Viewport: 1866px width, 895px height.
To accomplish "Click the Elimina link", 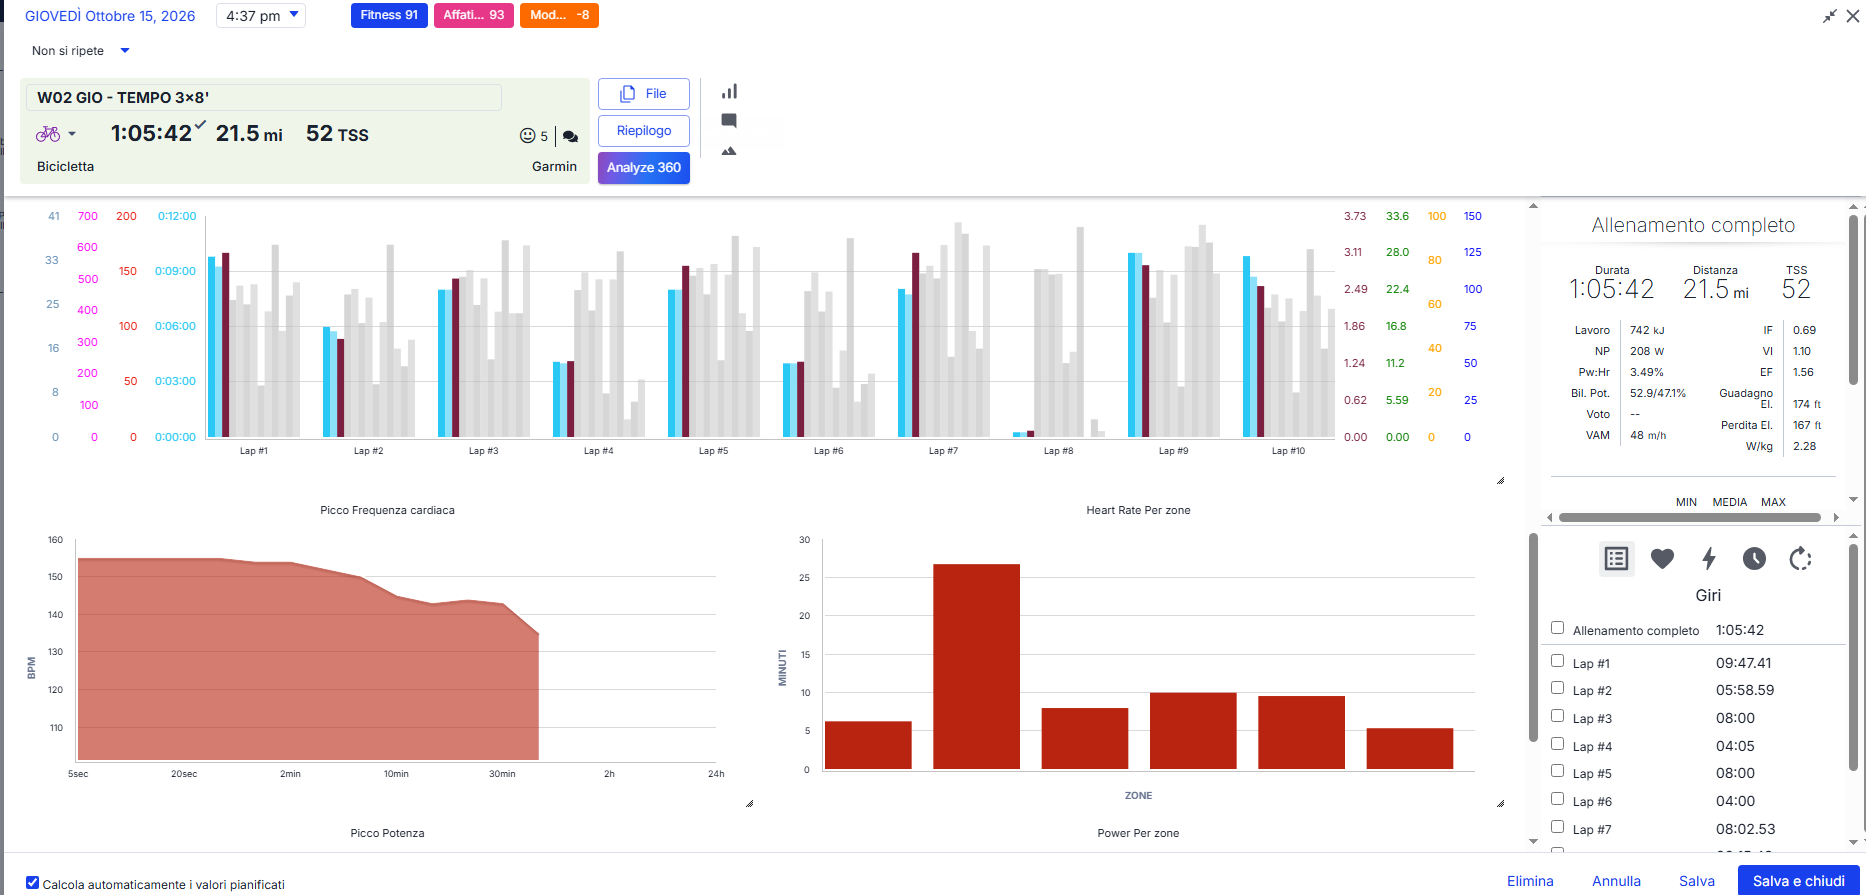I will coord(1530,881).
